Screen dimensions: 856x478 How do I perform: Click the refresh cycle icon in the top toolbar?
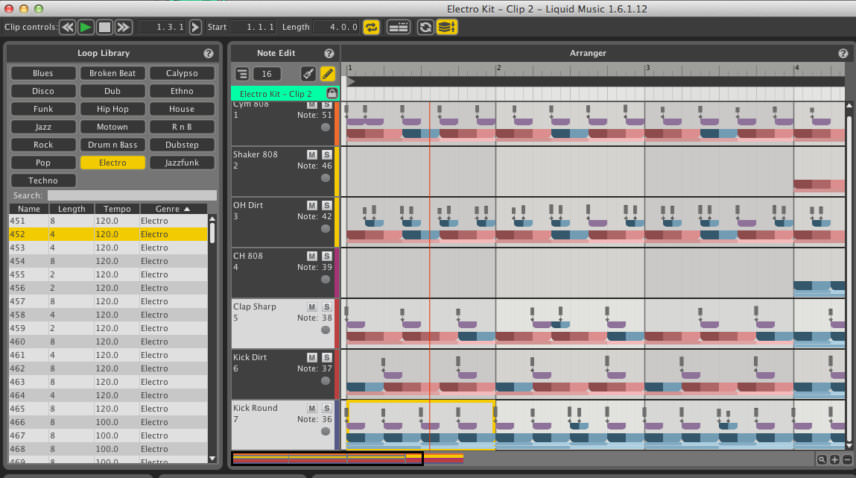[425, 27]
